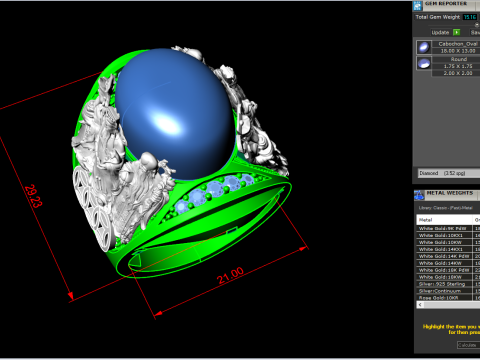Open the Diamond material dropdown
This screenshot has height=360, width=480.
click(x=449, y=173)
